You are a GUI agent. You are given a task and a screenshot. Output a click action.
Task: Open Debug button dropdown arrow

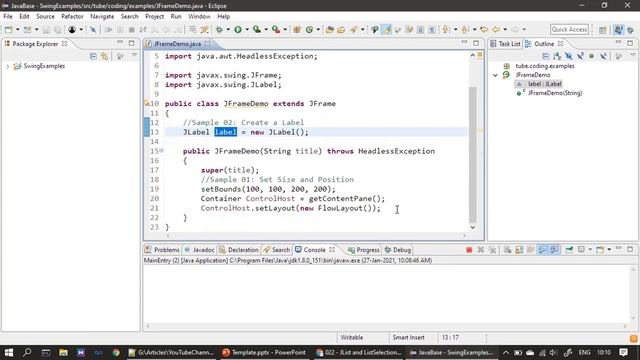tap(228, 29)
